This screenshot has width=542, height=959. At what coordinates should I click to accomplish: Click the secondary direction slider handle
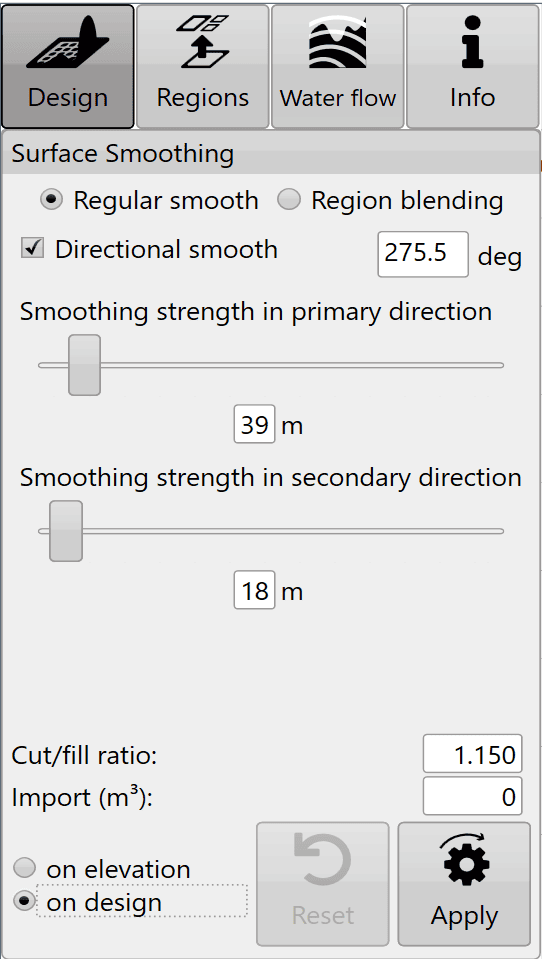(x=66, y=531)
